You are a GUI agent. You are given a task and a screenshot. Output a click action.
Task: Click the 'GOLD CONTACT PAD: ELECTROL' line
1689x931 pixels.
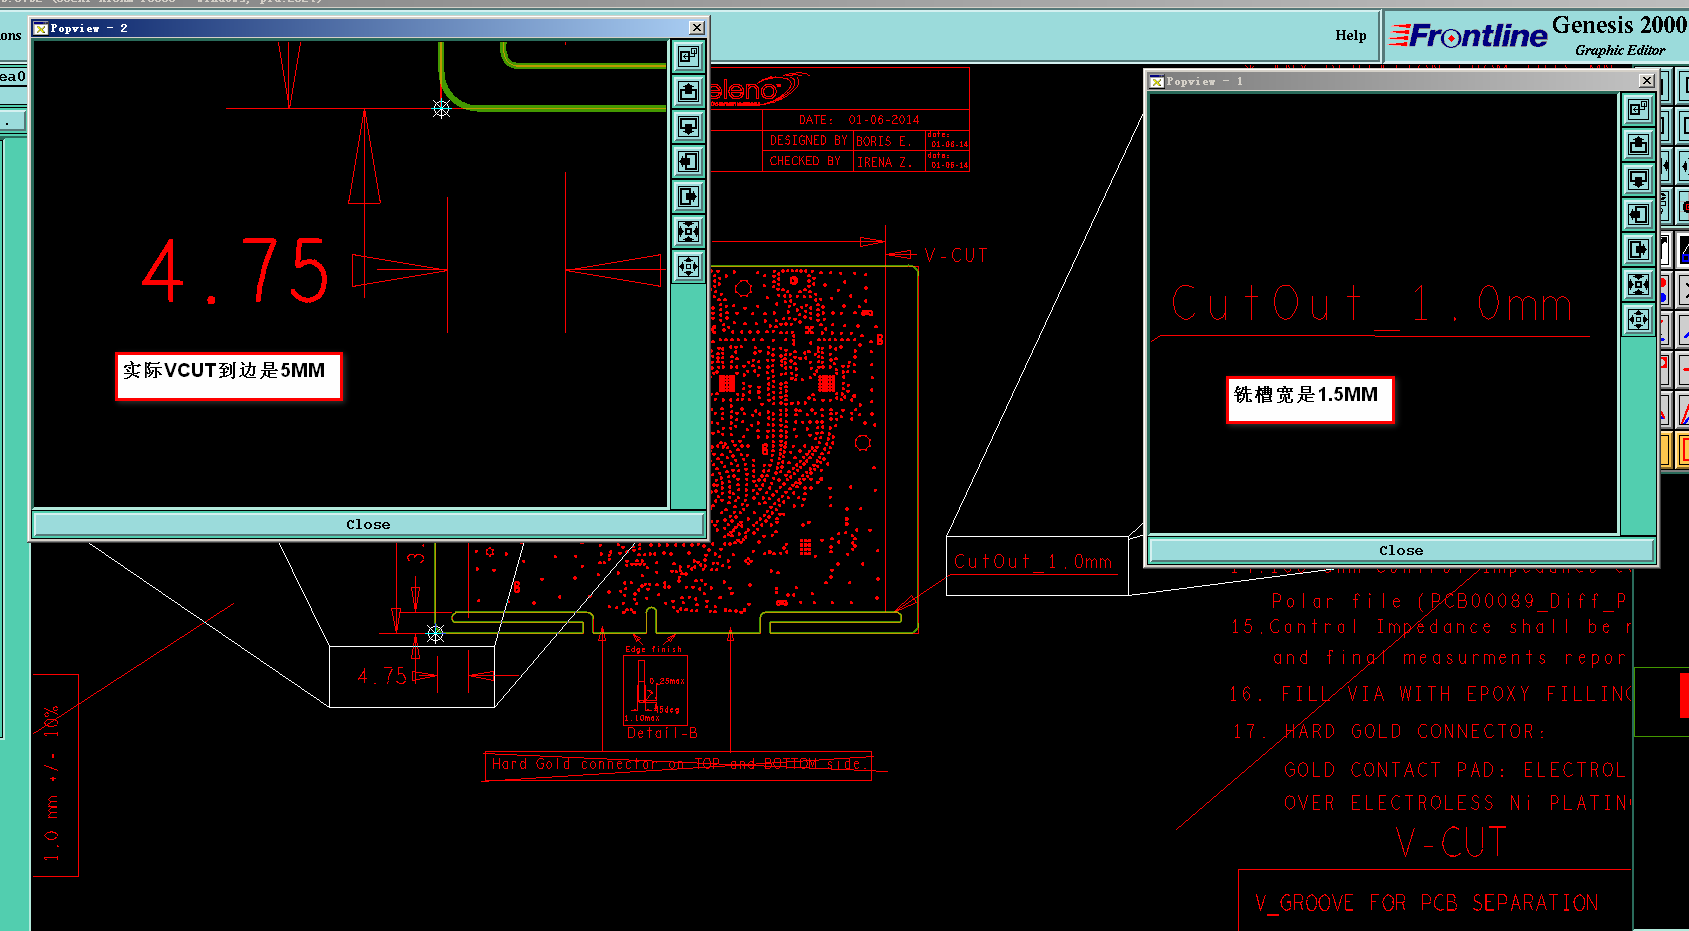pos(1455,770)
